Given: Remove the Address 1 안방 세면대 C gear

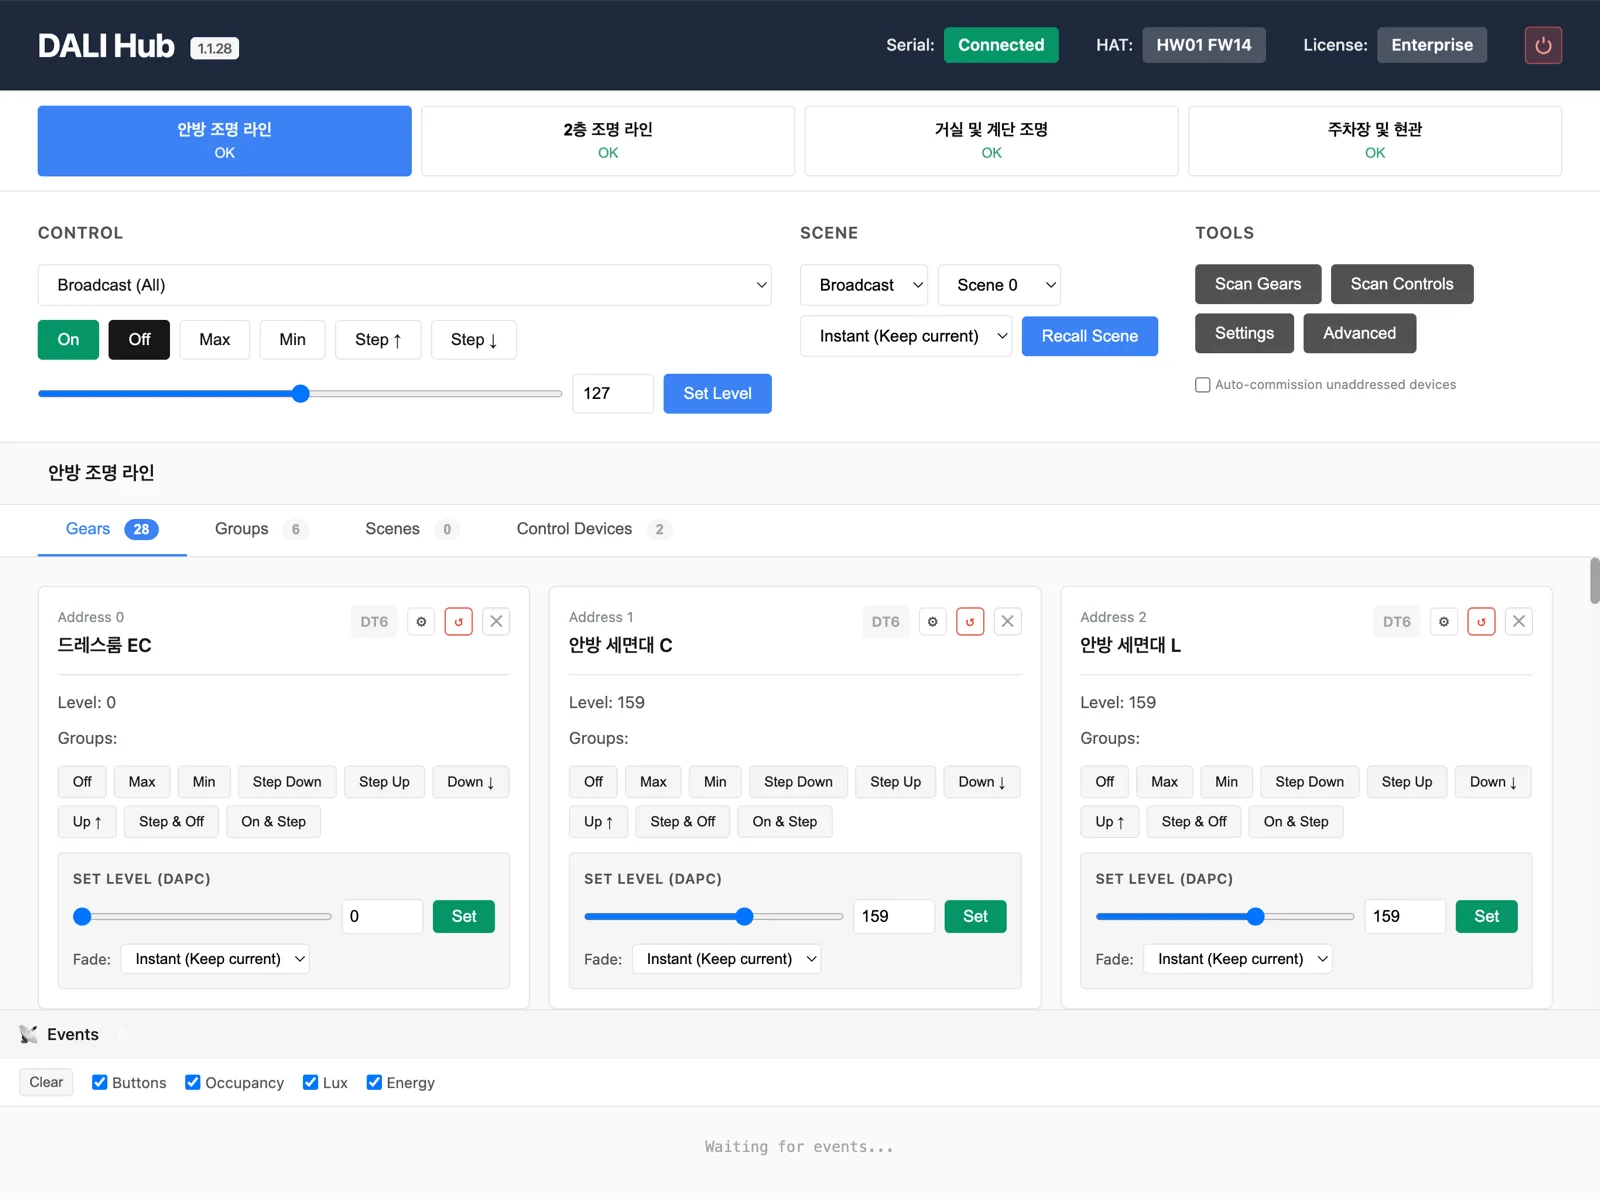Looking at the screenshot, I should click(x=1008, y=621).
